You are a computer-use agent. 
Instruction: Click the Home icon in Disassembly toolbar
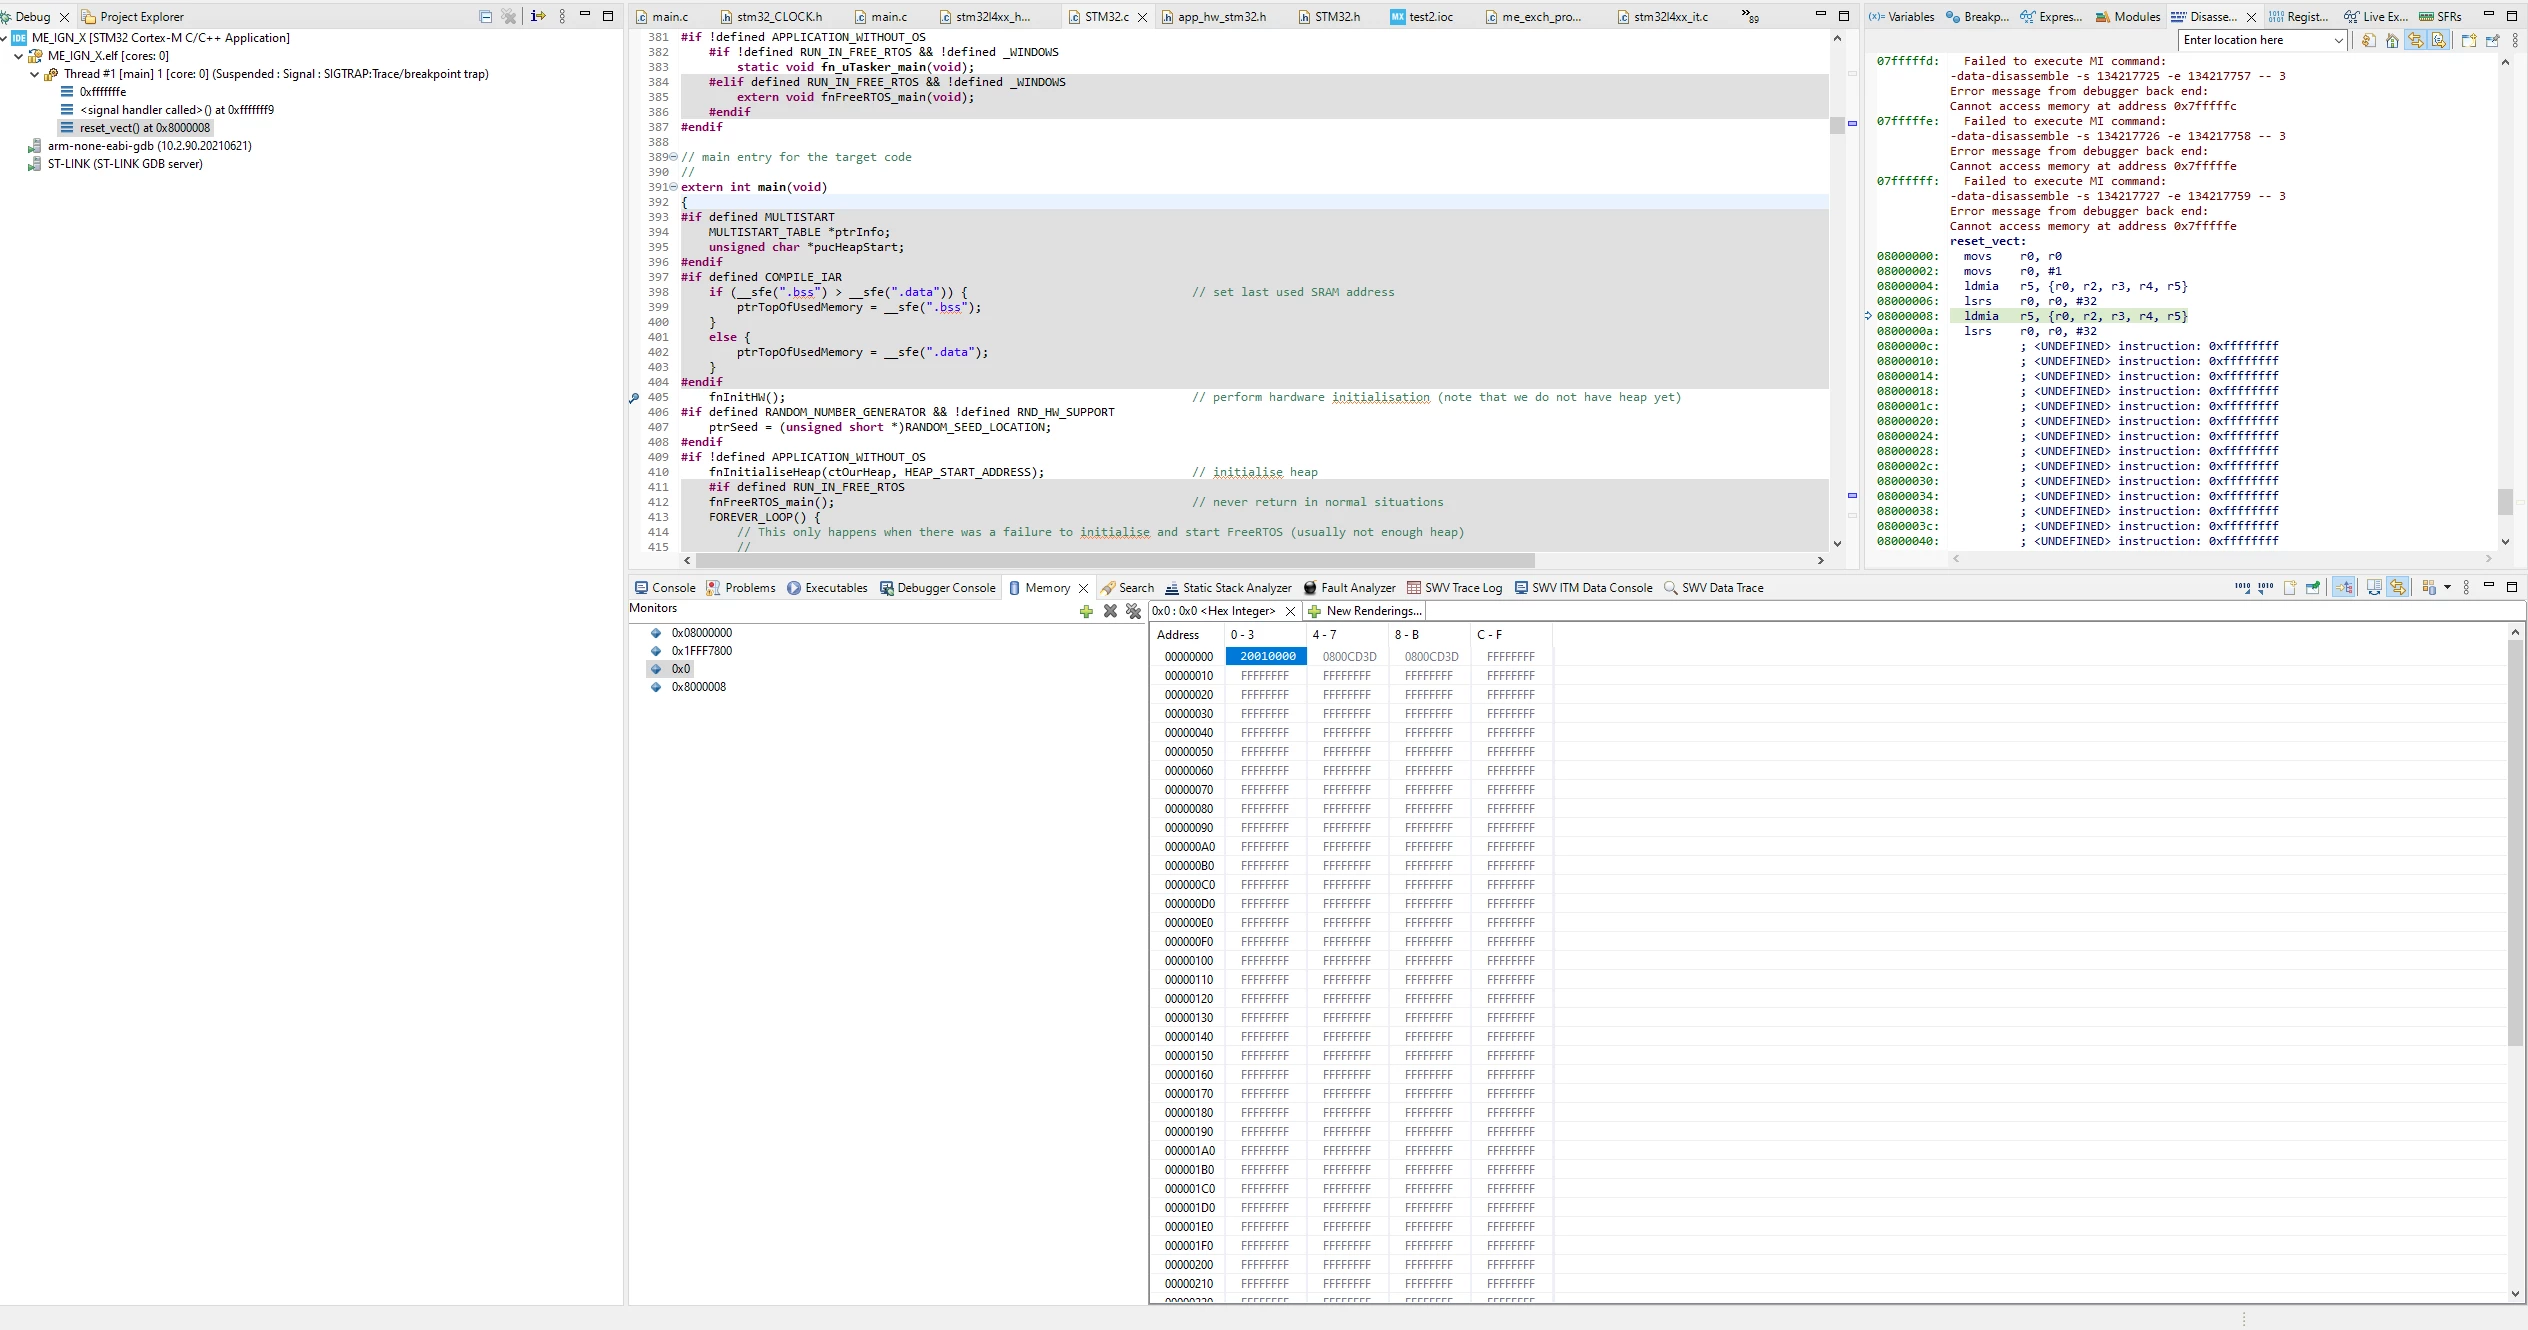(2391, 41)
